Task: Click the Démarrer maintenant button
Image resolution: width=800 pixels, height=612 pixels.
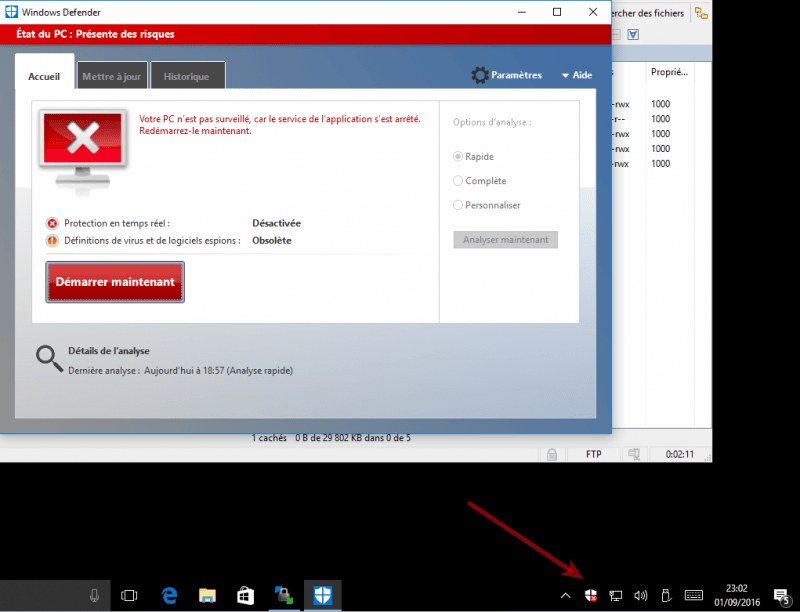Action: point(115,282)
